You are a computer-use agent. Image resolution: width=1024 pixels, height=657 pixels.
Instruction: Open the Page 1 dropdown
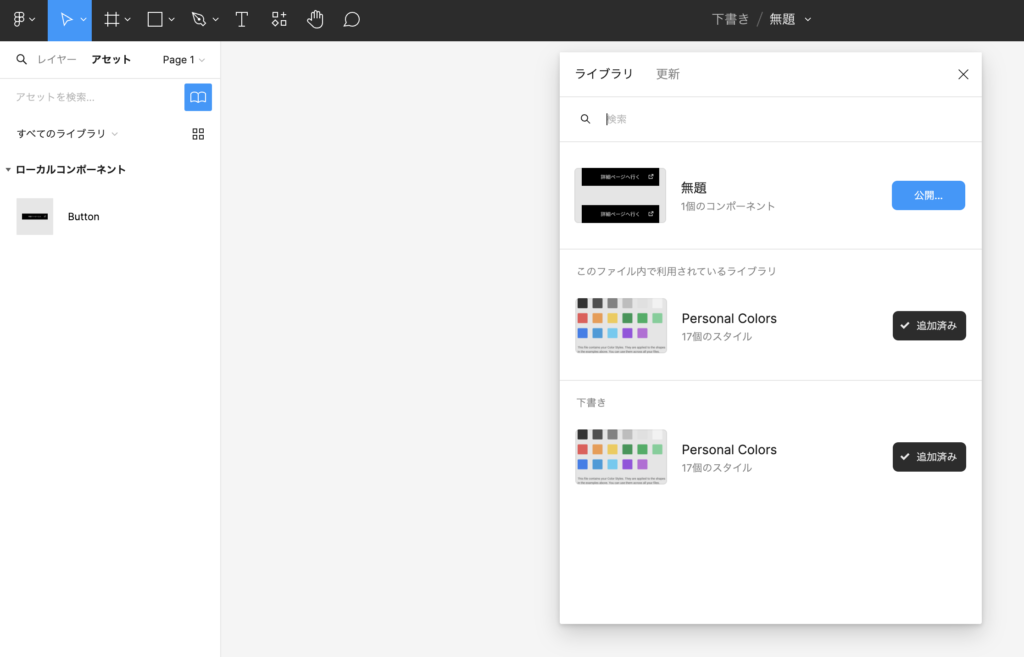183,60
